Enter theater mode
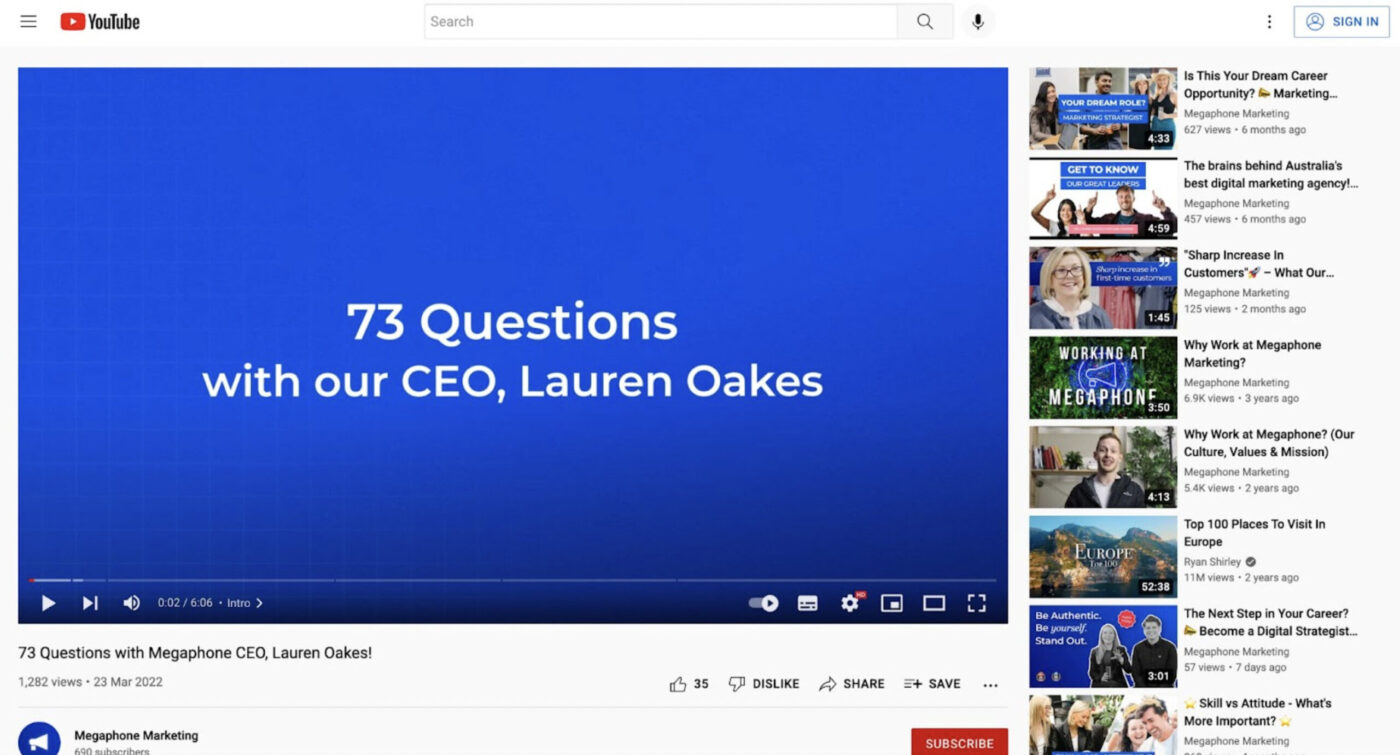 point(934,603)
